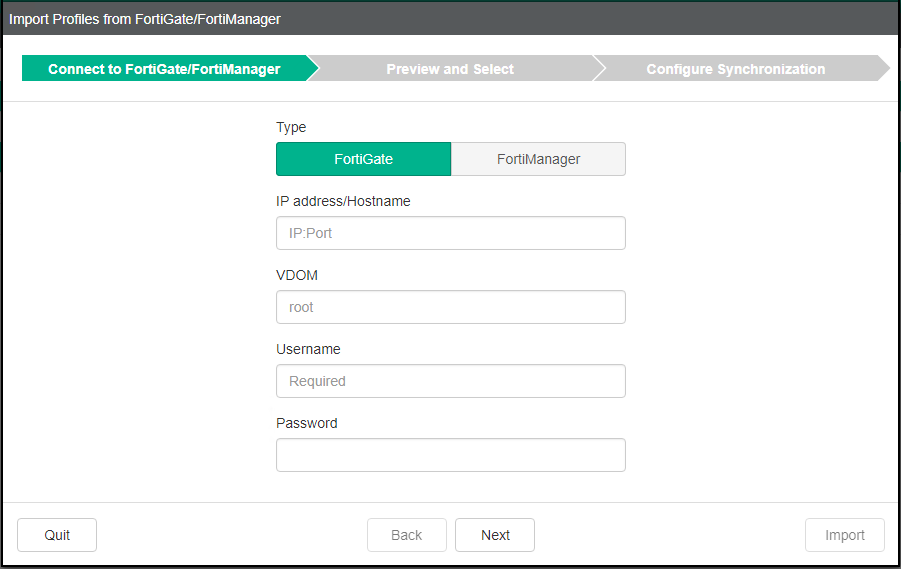
Task: Switch type to FortiManager
Action: point(538,159)
